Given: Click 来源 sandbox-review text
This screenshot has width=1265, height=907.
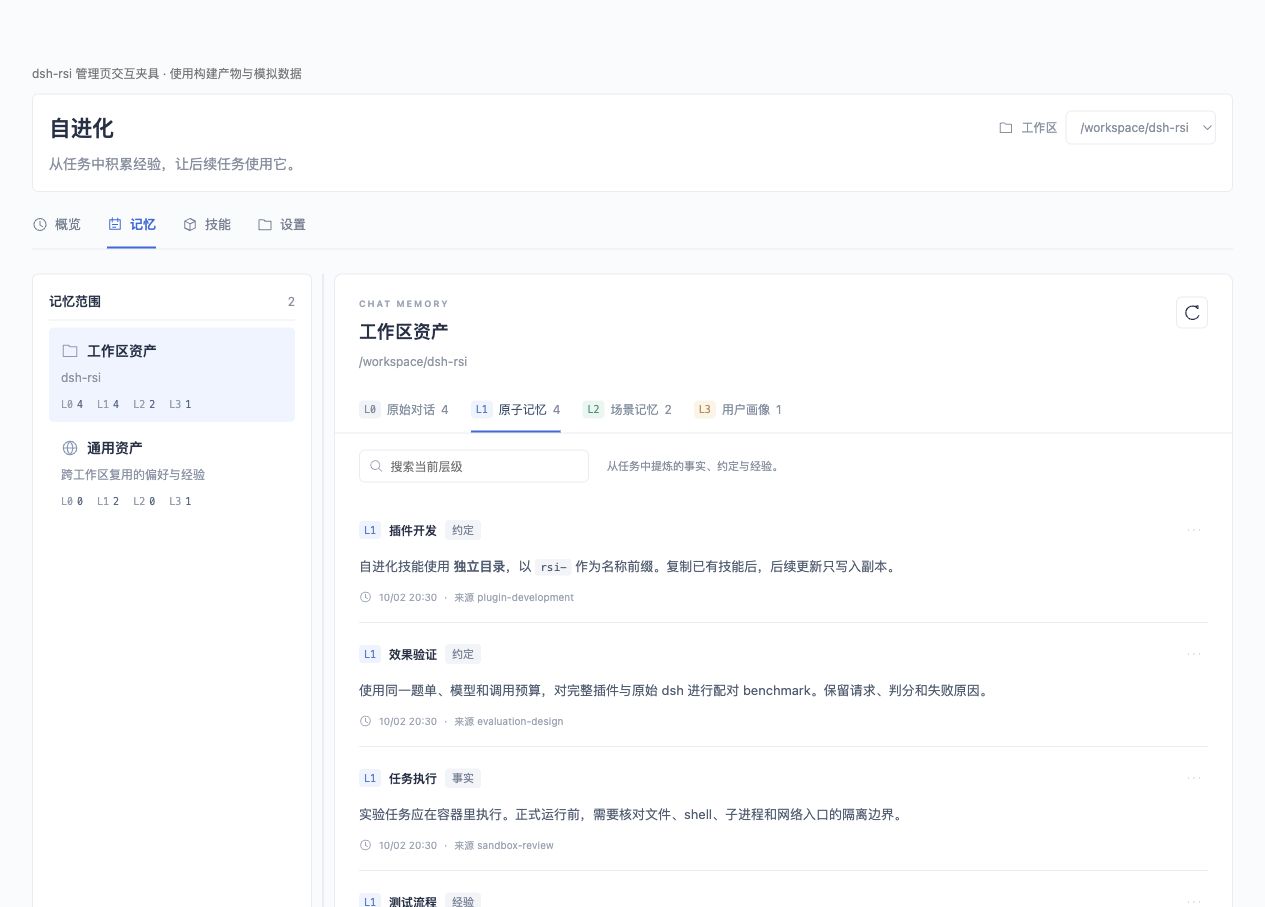Looking at the screenshot, I should [504, 845].
